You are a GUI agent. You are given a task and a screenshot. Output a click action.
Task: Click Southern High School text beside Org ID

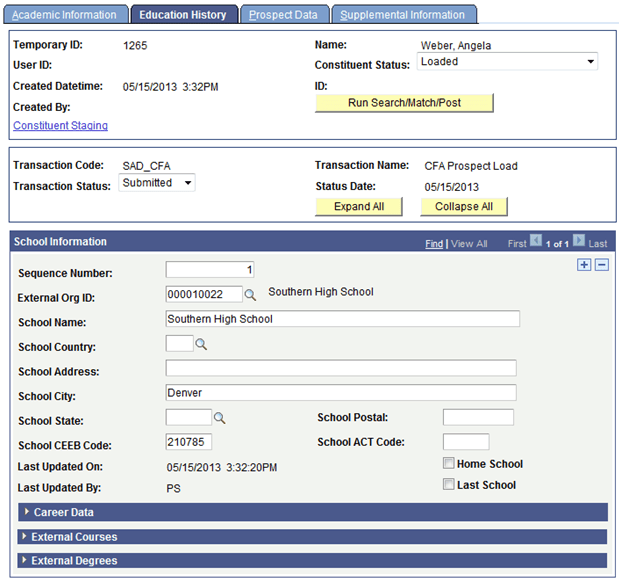[321, 292]
